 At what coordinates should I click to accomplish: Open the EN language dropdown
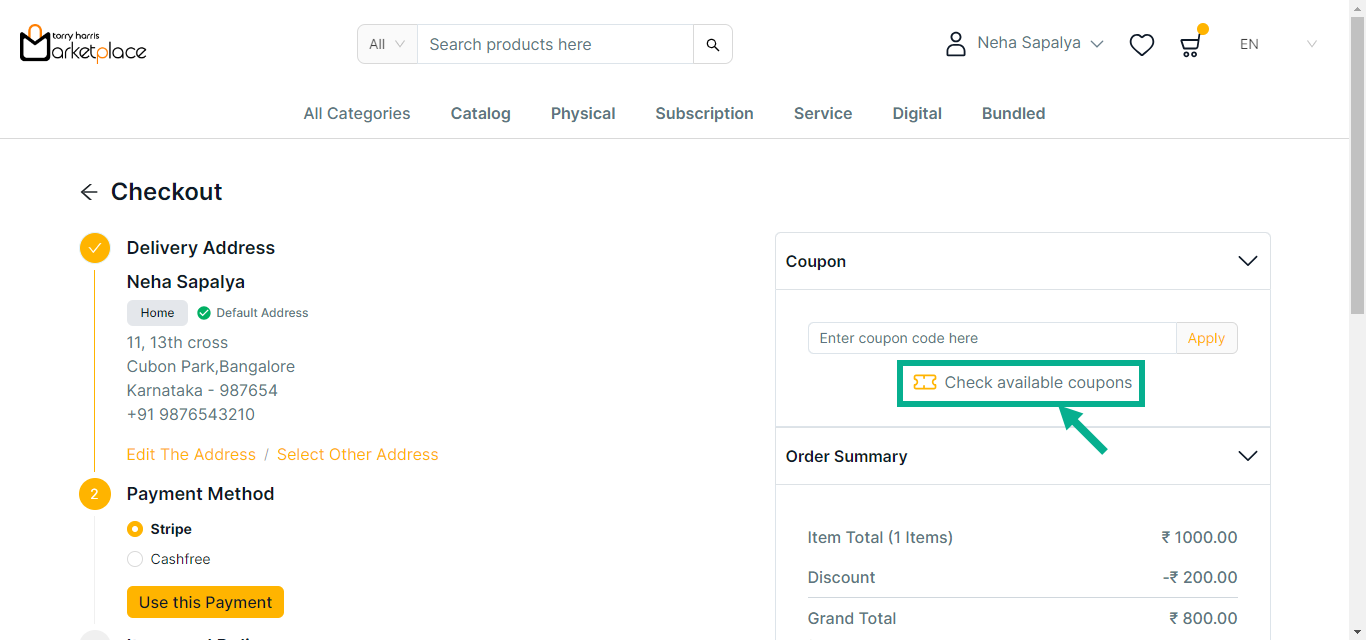(x=1278, y=44)
